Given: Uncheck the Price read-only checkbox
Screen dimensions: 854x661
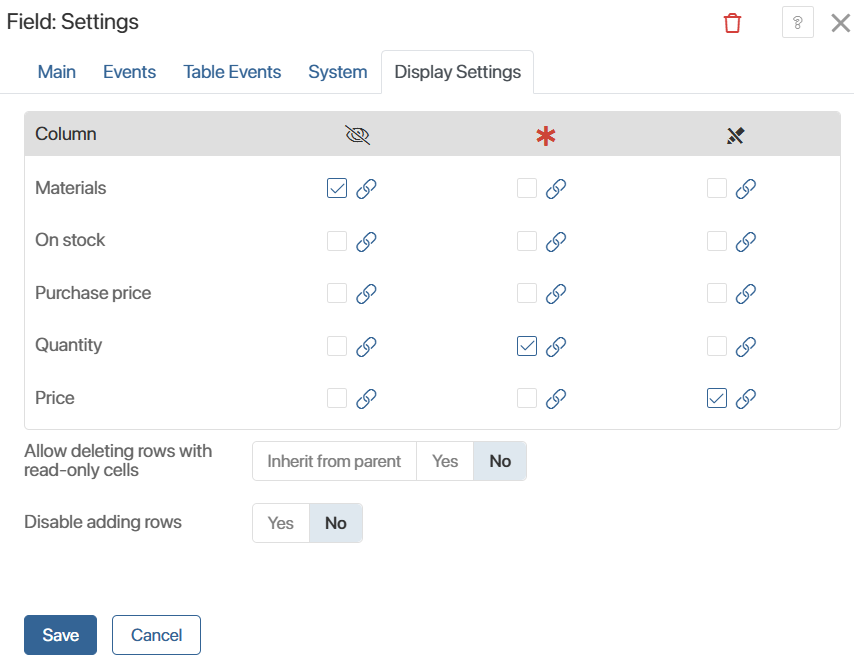Looking at the screenshot, I should pos(717,398).
